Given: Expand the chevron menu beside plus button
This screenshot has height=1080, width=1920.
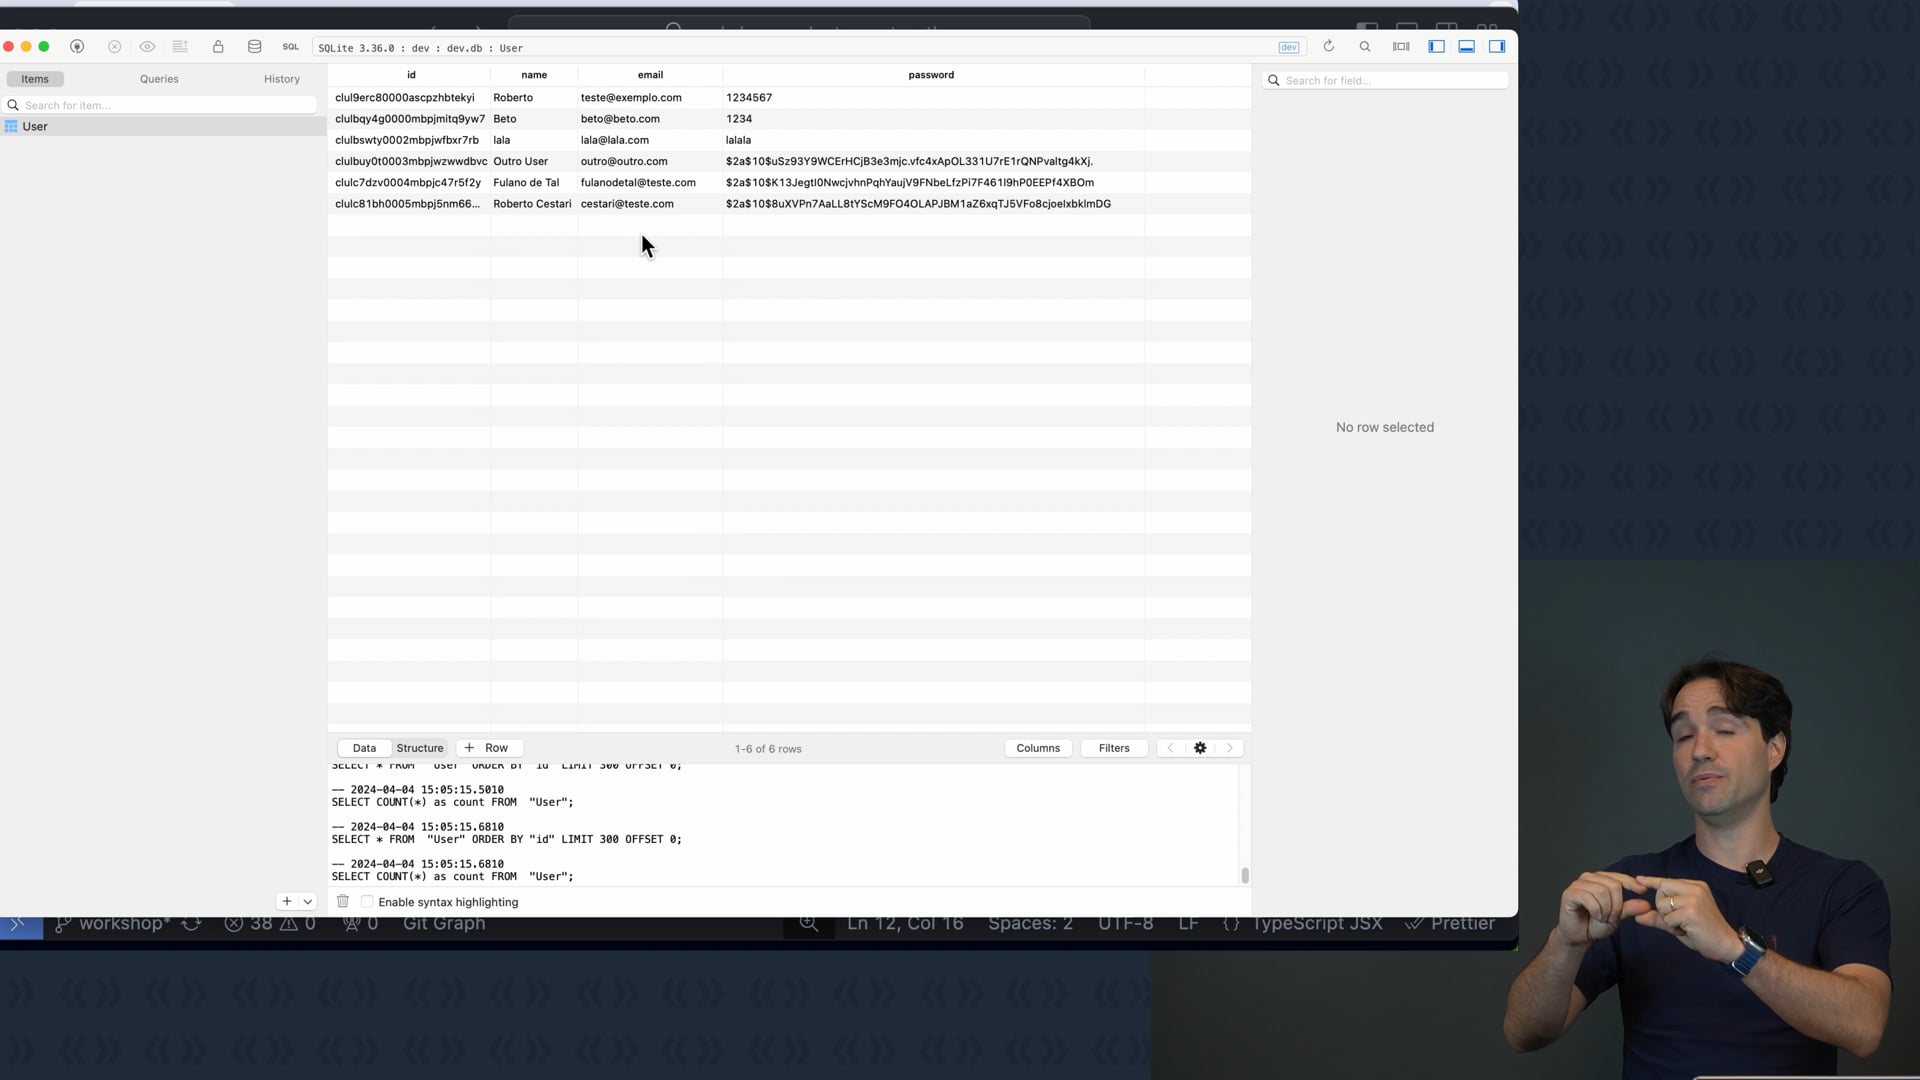Looking at the screenshot, I should pyautogui.click(x=307, y=902).
